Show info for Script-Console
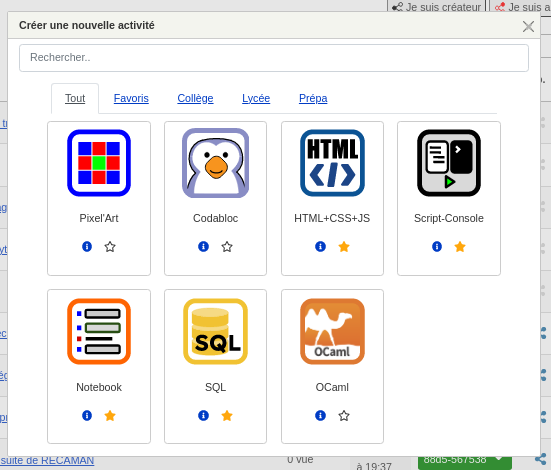This screenshot has height=470, width=551. pos(437,246)
